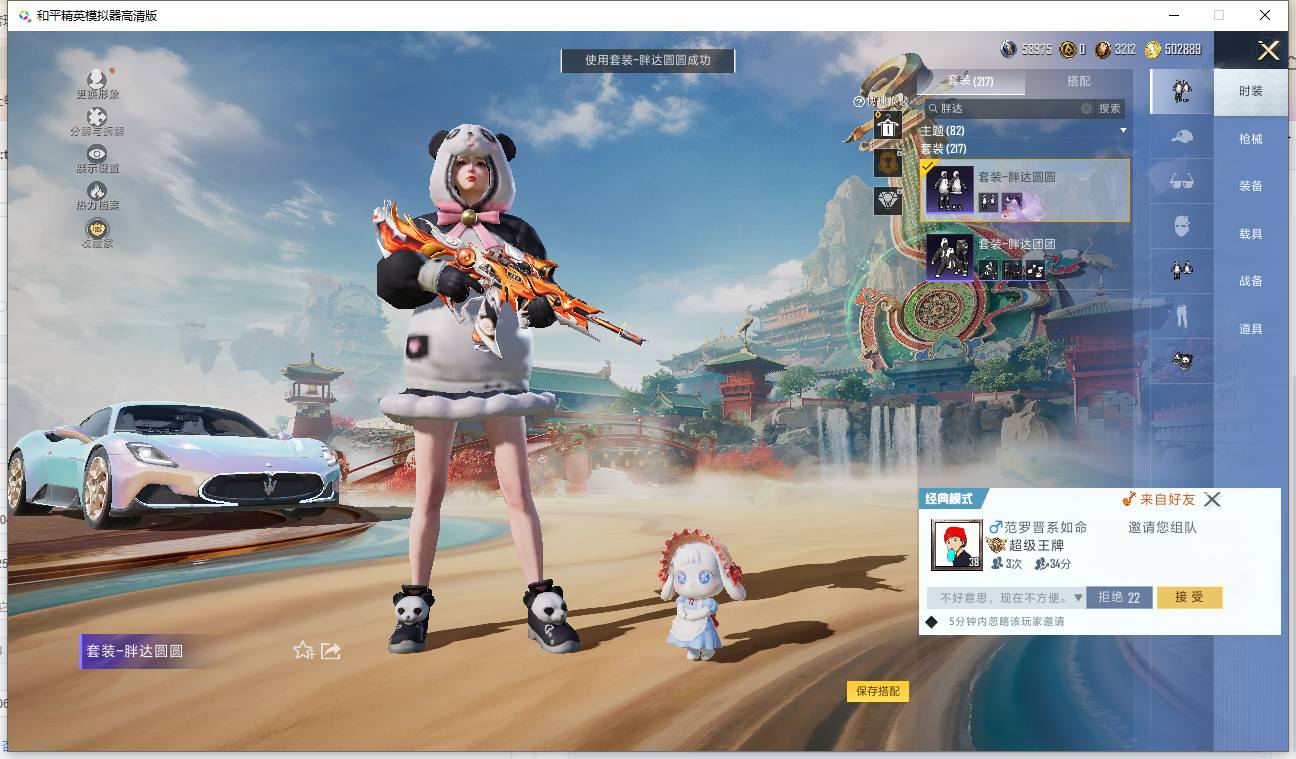The width and height of the screenshot is (1296, 759).
Task: Open the inviting friend's avatar
Action: coord(956,545)
